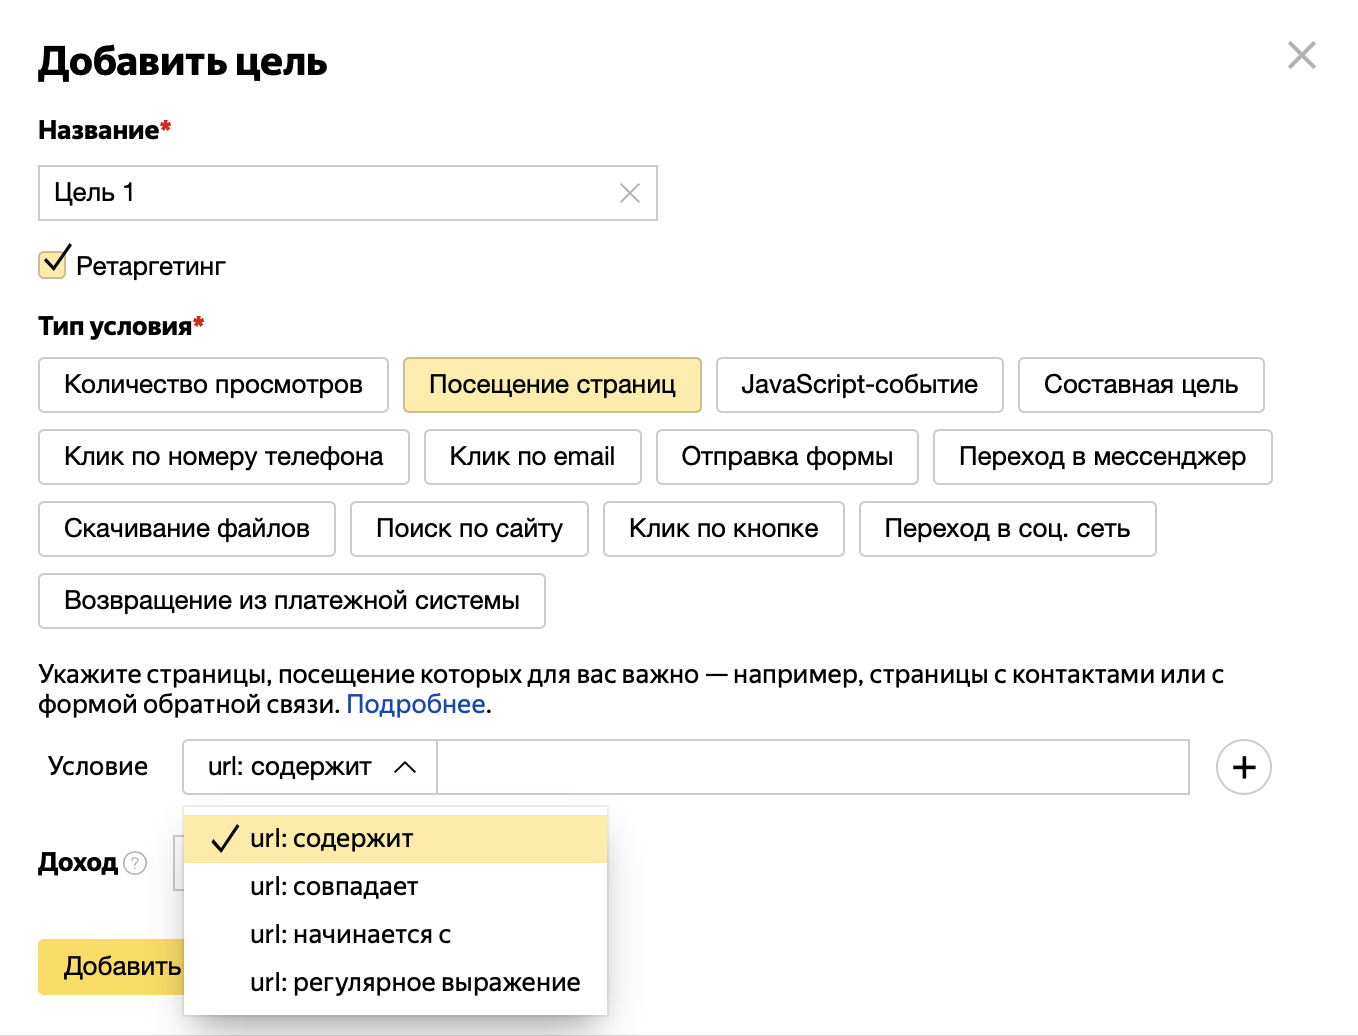The width and height of the screenshot is (1358, 1036).
Task: Choose Составная цель condition type
Action: pyautogui.click(x=1141, y=385)
